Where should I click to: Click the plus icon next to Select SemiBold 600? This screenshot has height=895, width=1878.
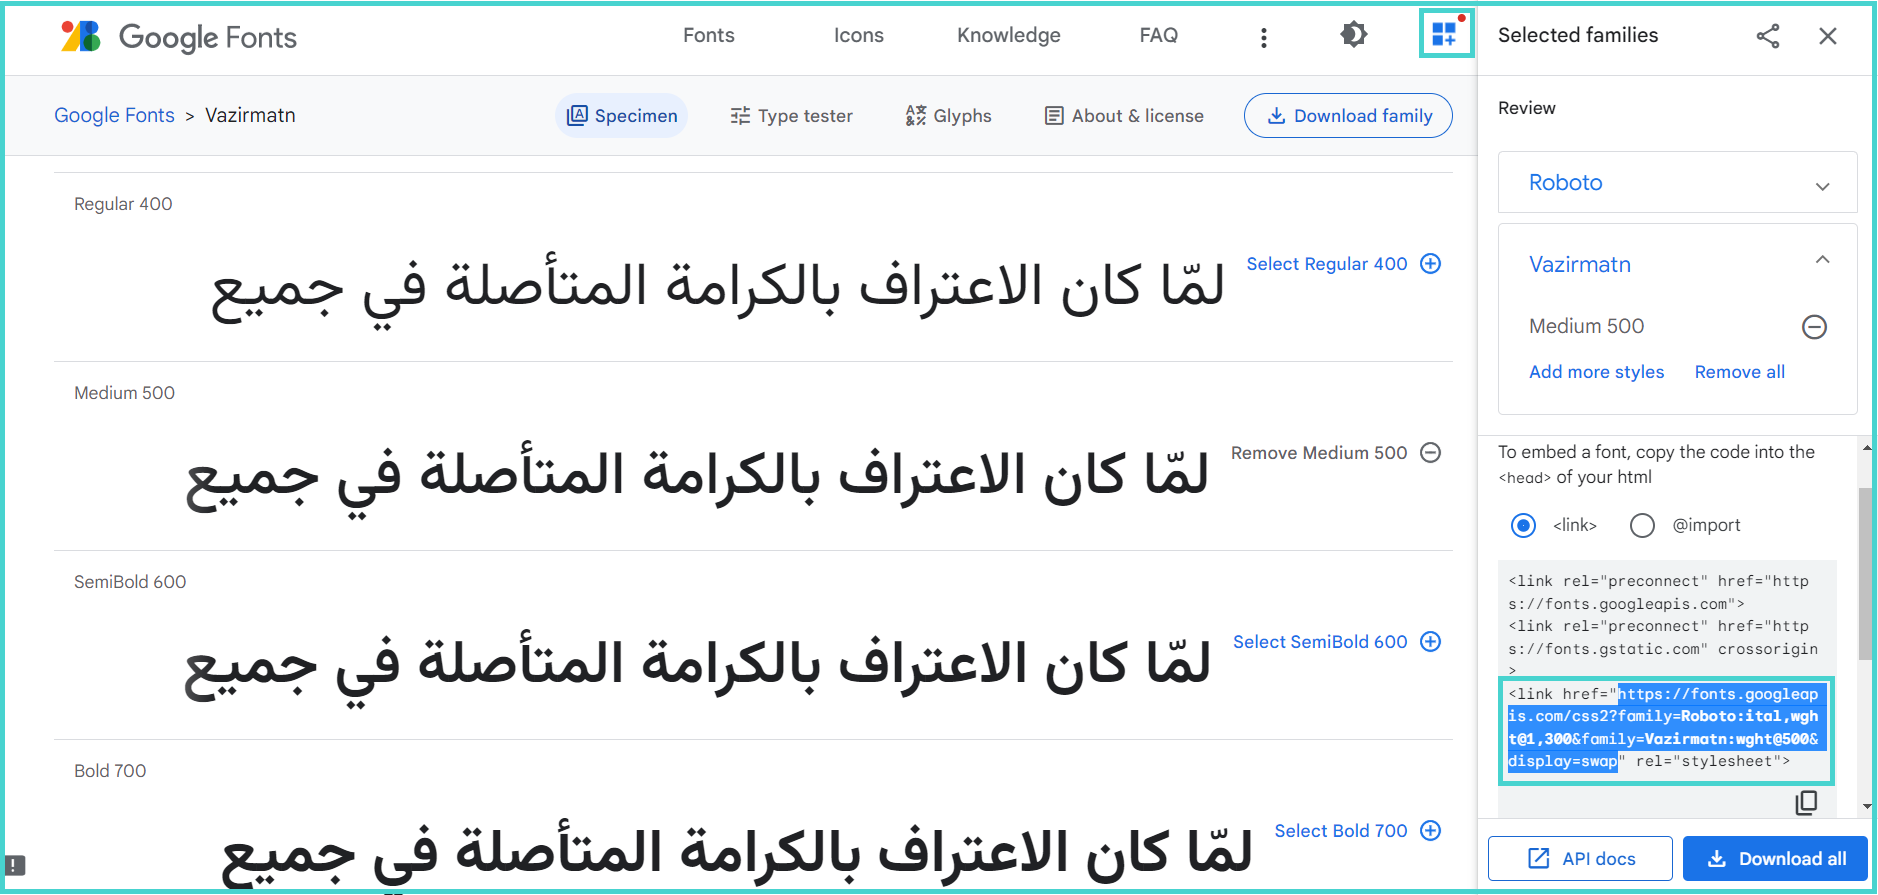(1431, 642)
